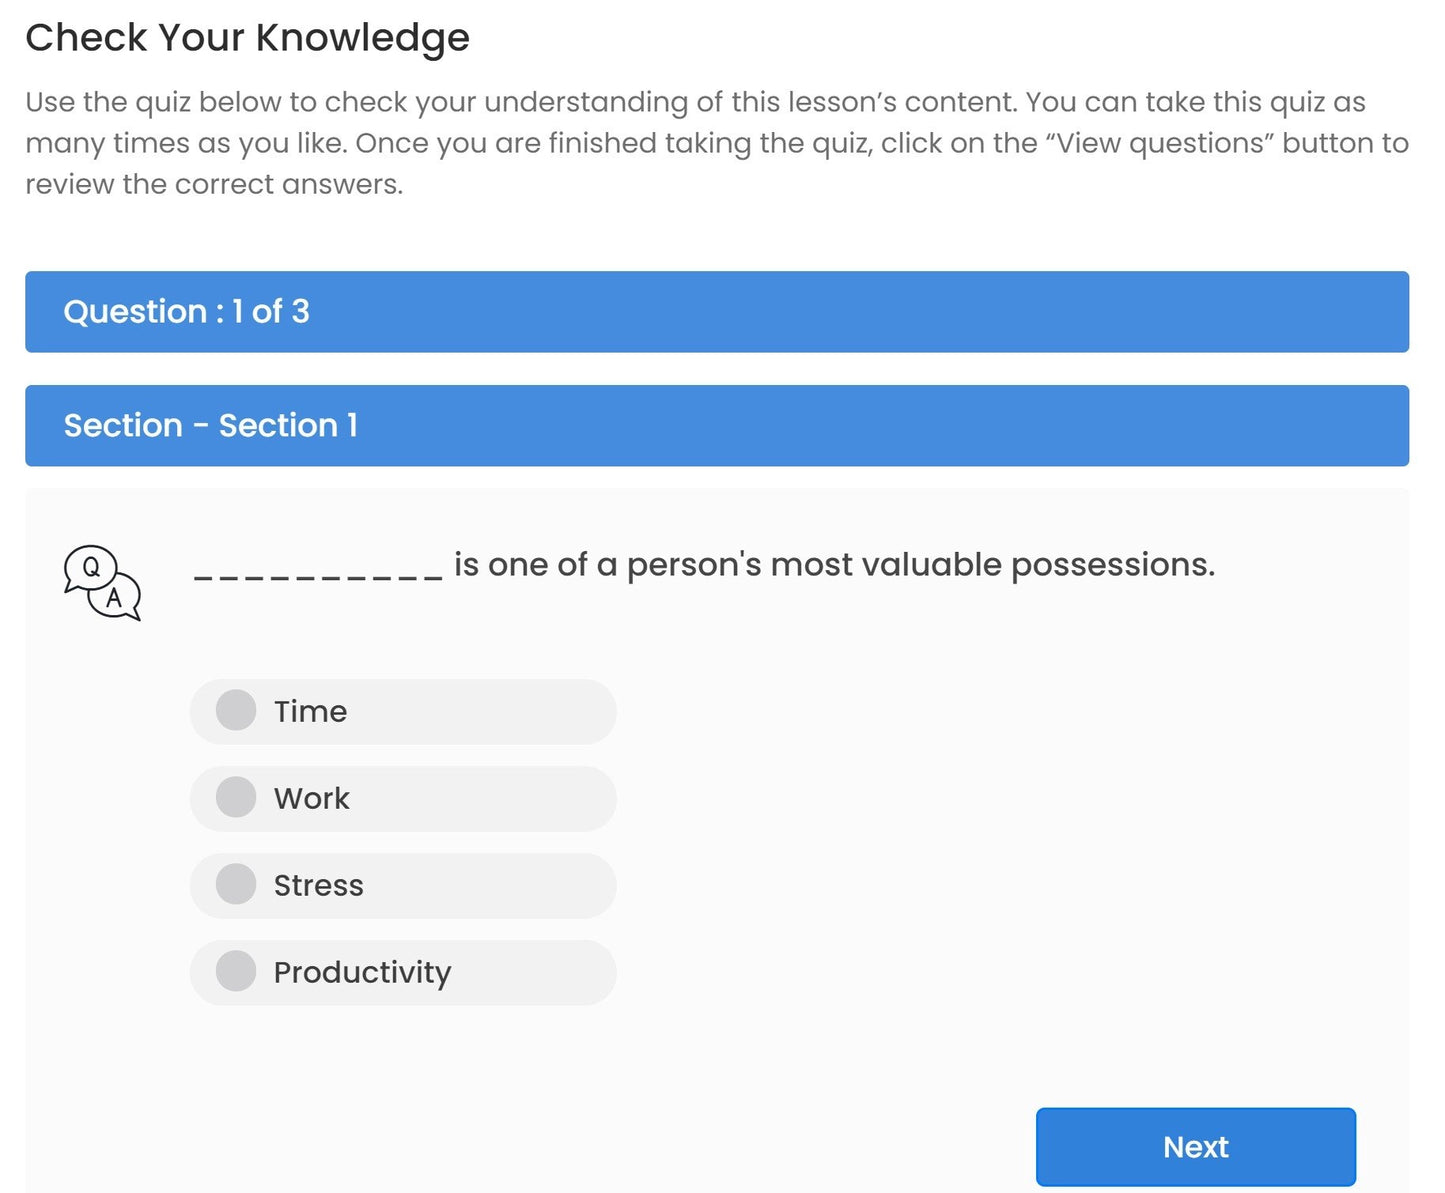Click the Q&A speech bubbles icon
The width and height of the screenshot is (1445, 1193).
(x=102, y=582)
